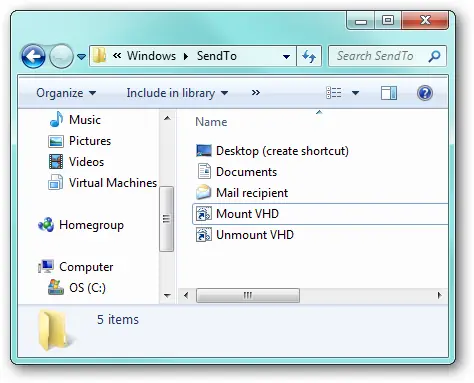Close the SendTo window
The image size is (474, 383).
pyautogui.click(x=425, y=21)
